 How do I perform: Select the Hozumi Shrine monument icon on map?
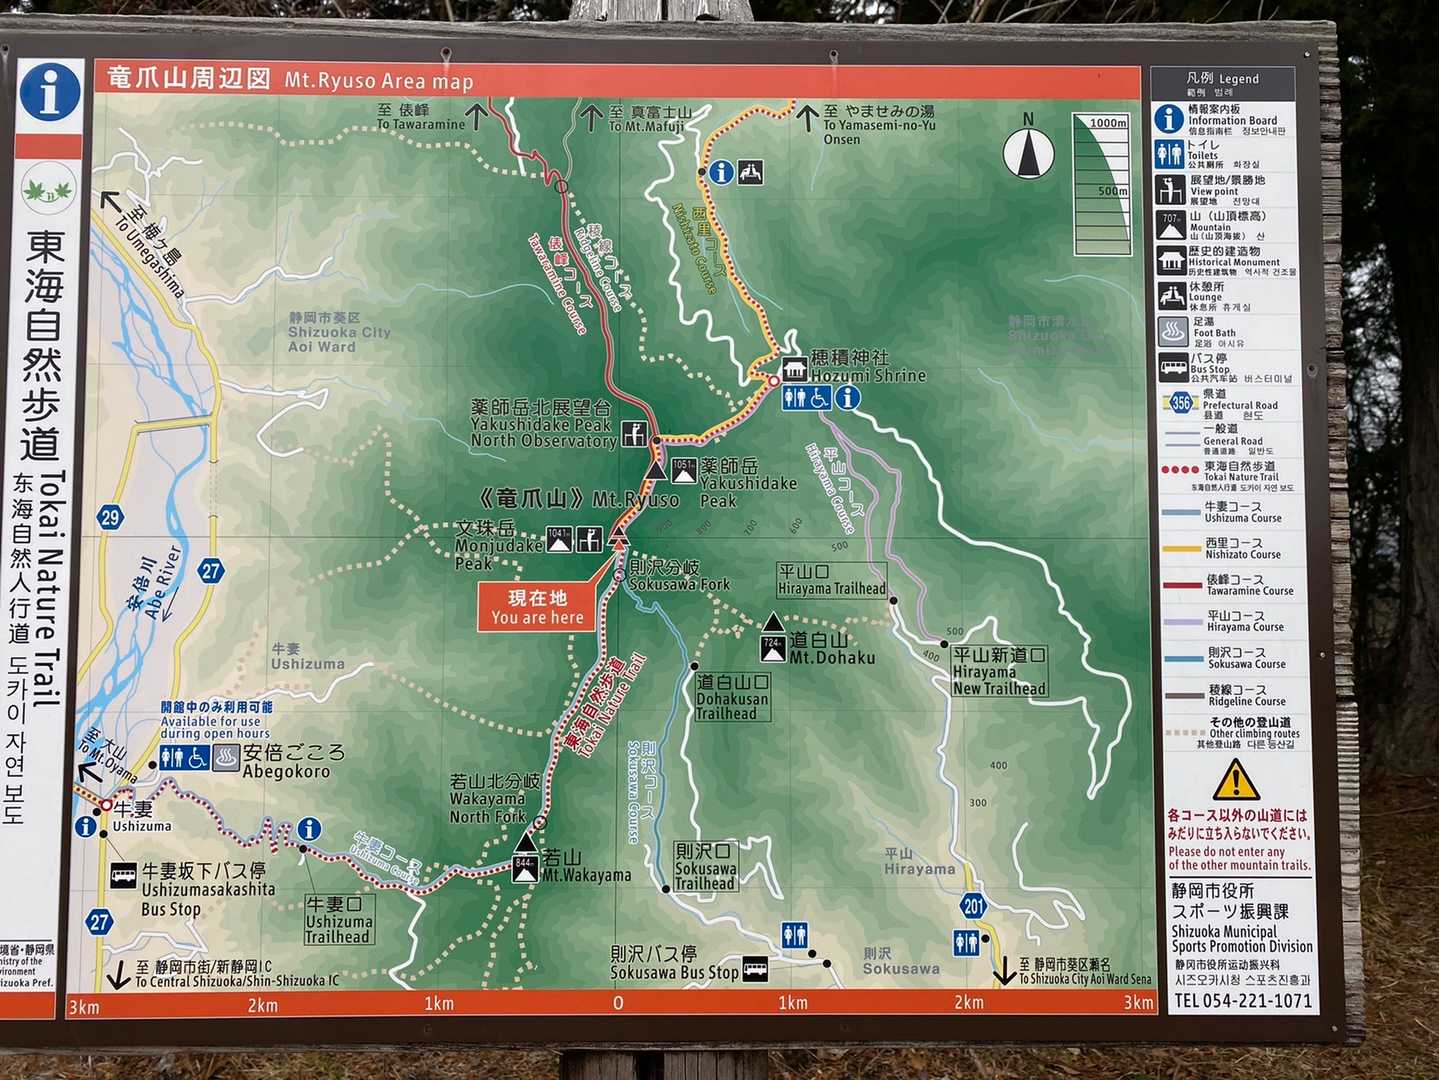[x=794, y=369]
